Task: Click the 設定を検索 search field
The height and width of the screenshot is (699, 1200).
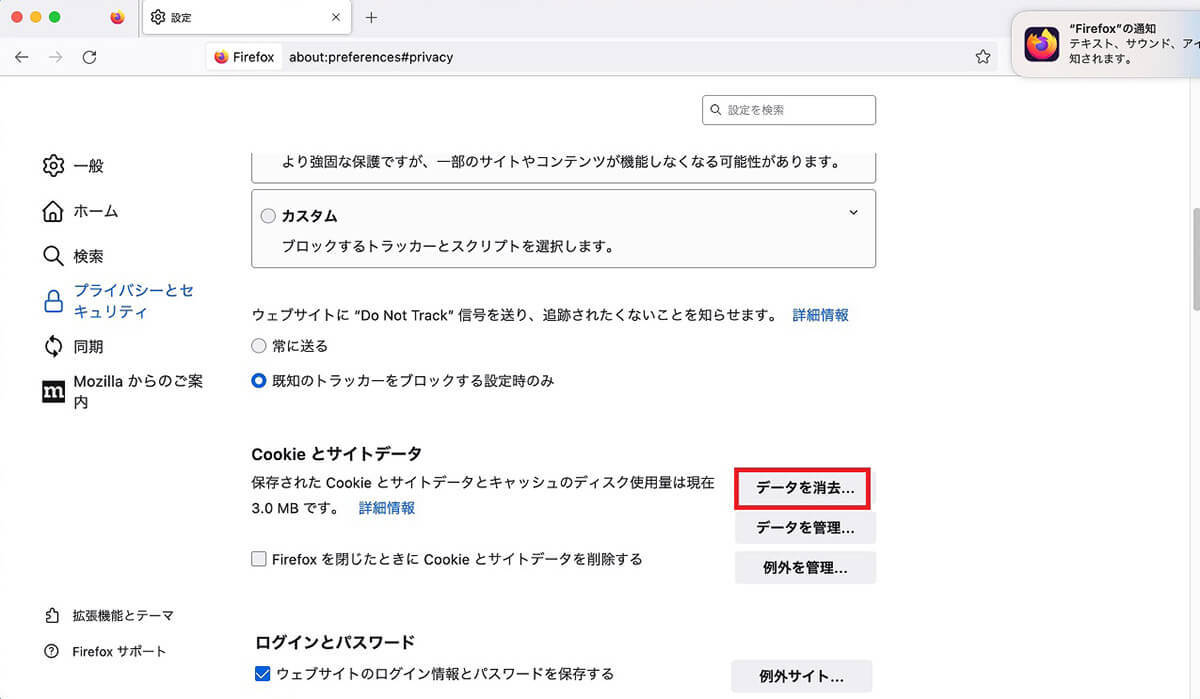Action: [789, 110]
